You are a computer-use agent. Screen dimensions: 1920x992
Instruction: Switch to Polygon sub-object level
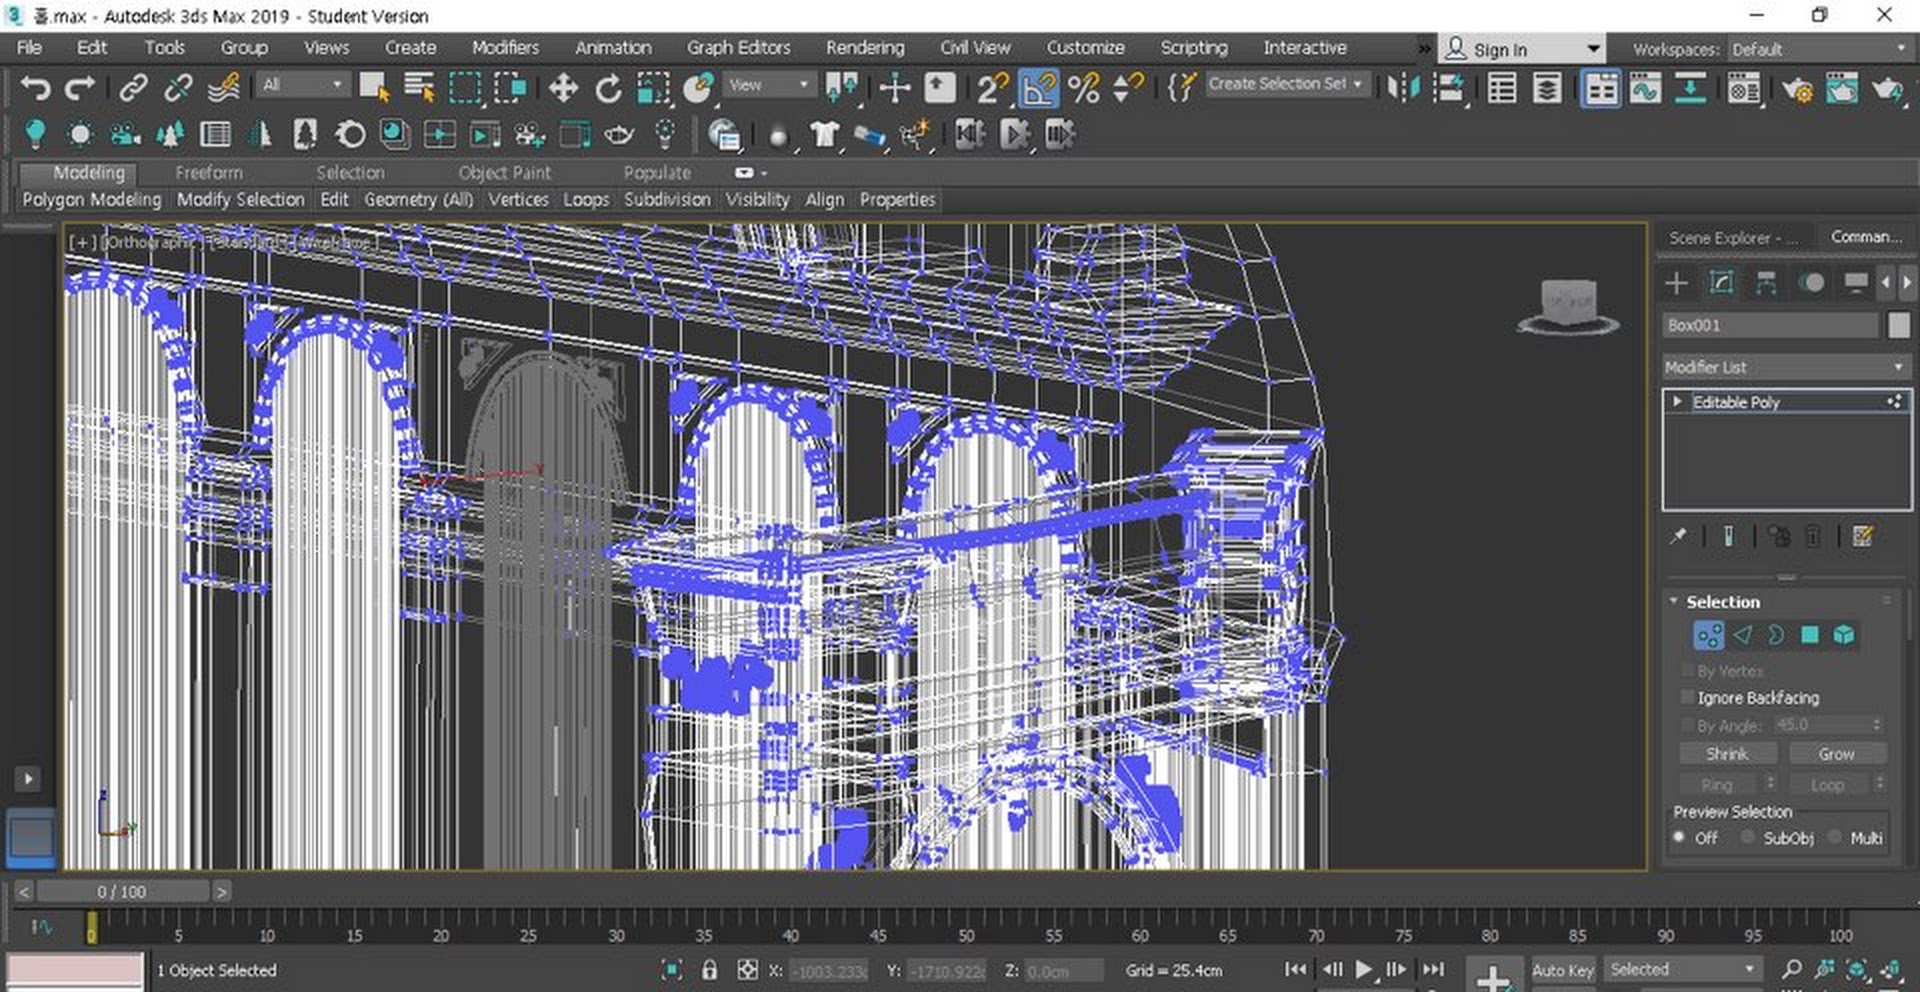click(1809, 635)
